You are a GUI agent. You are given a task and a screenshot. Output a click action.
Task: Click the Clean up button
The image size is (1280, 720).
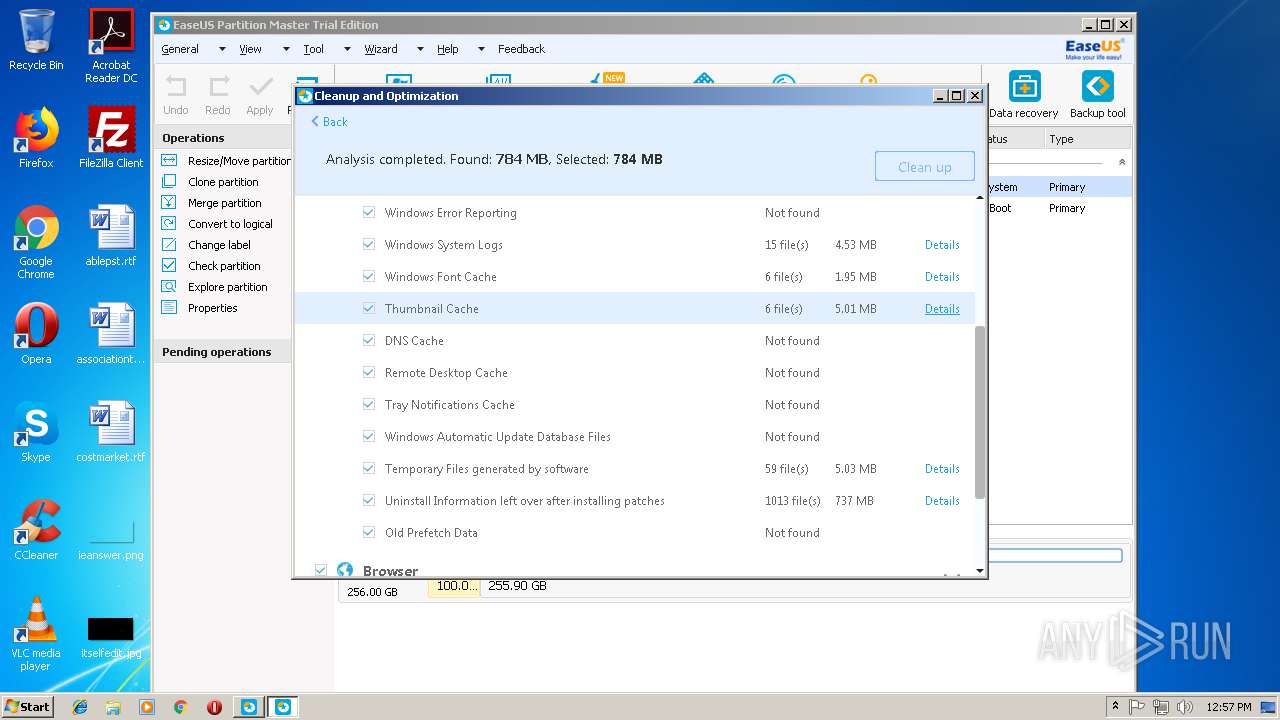tap(924, 167)
